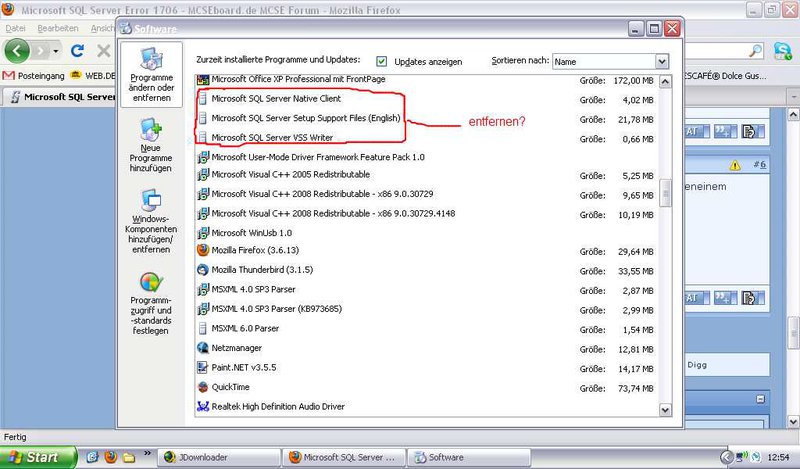
Task: Go back in Firefox
Action: 17,51
